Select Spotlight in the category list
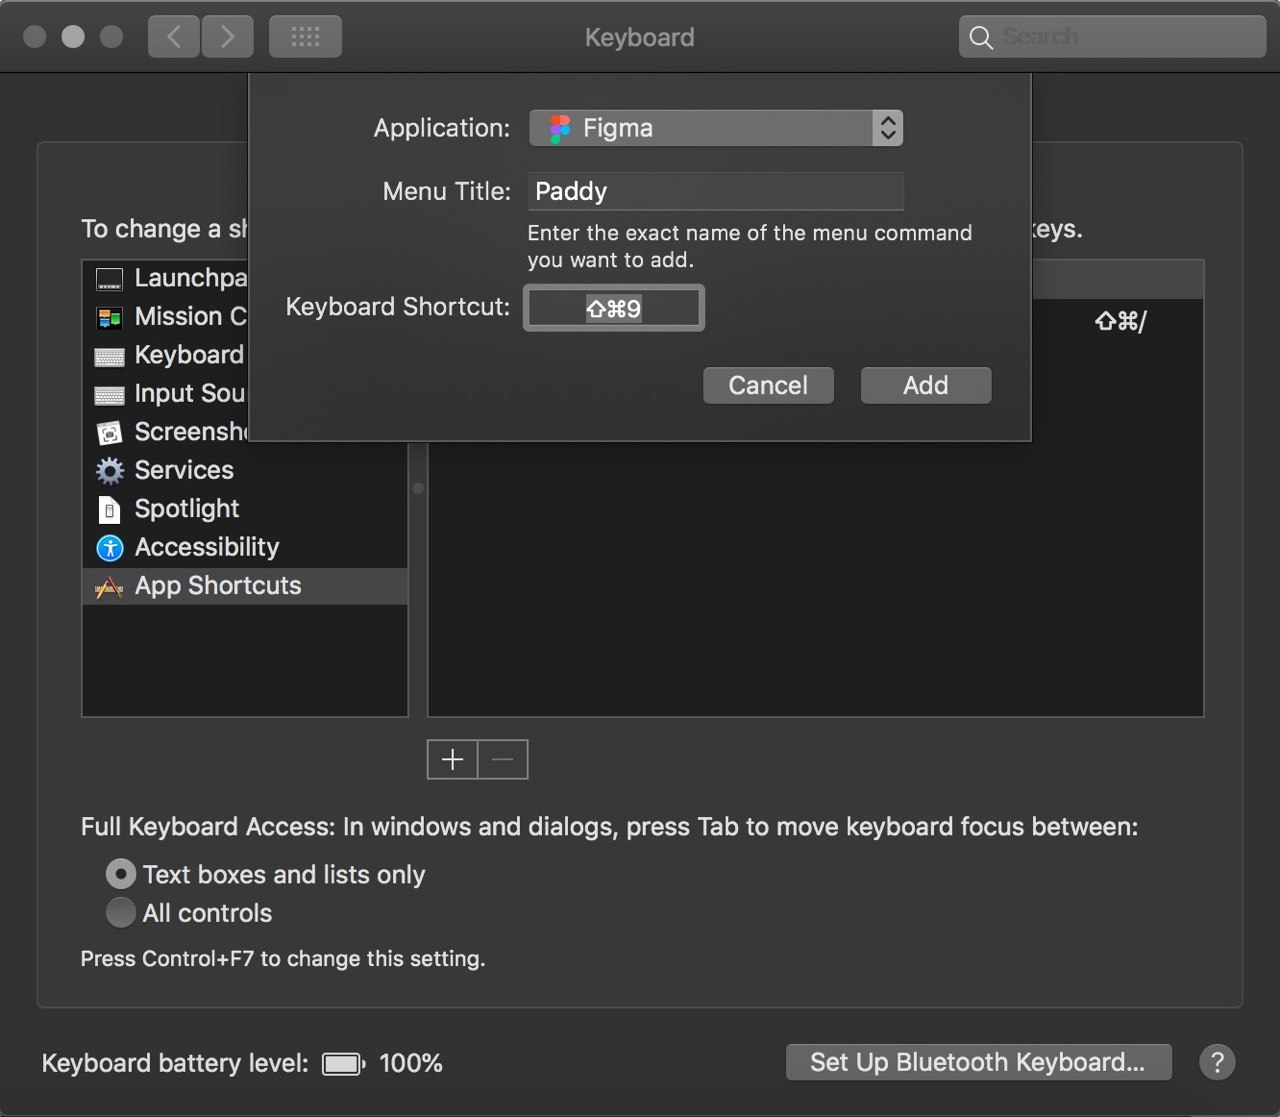Viewport: 1280px width, 1117px height. 245,508
